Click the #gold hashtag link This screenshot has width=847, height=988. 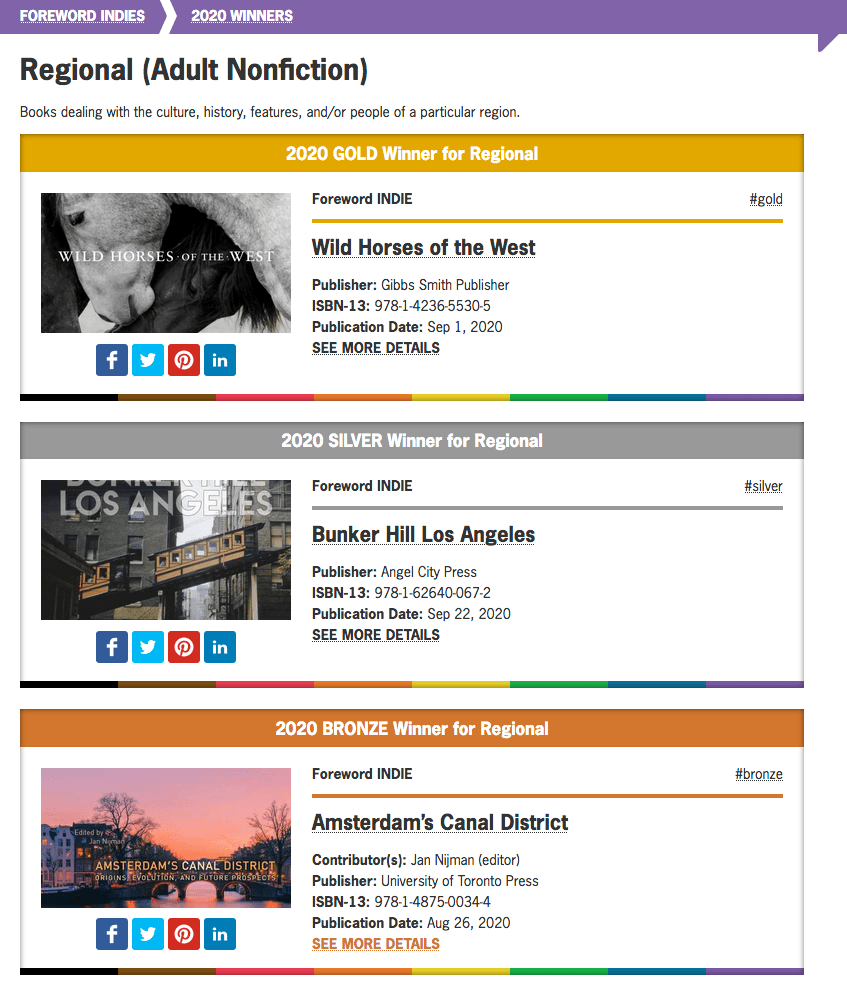(765, 199)
